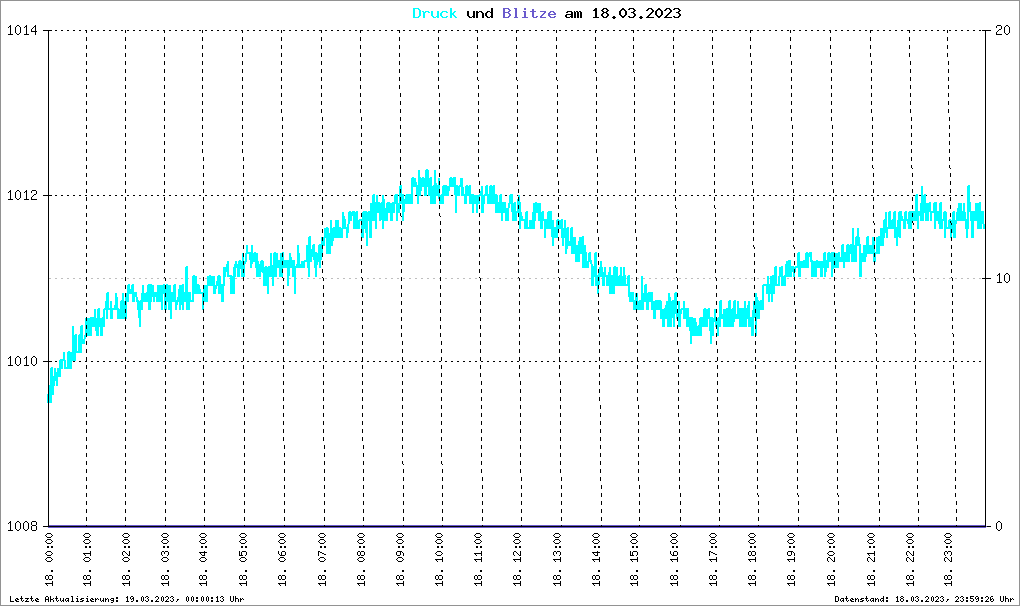
Task: Click the time label '18. 08:00'
Action: 361,559
